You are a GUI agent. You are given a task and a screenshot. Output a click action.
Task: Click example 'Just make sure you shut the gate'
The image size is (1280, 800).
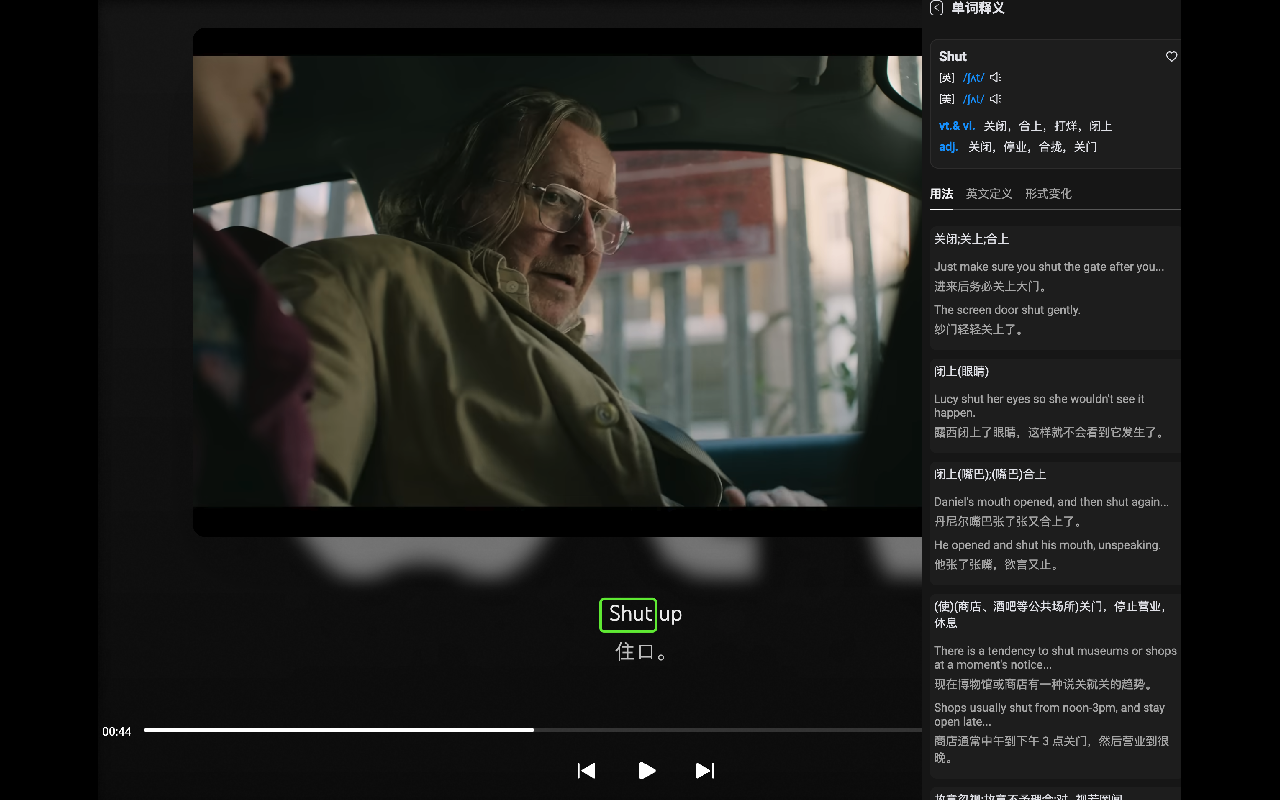click(x=1049, y=267)
